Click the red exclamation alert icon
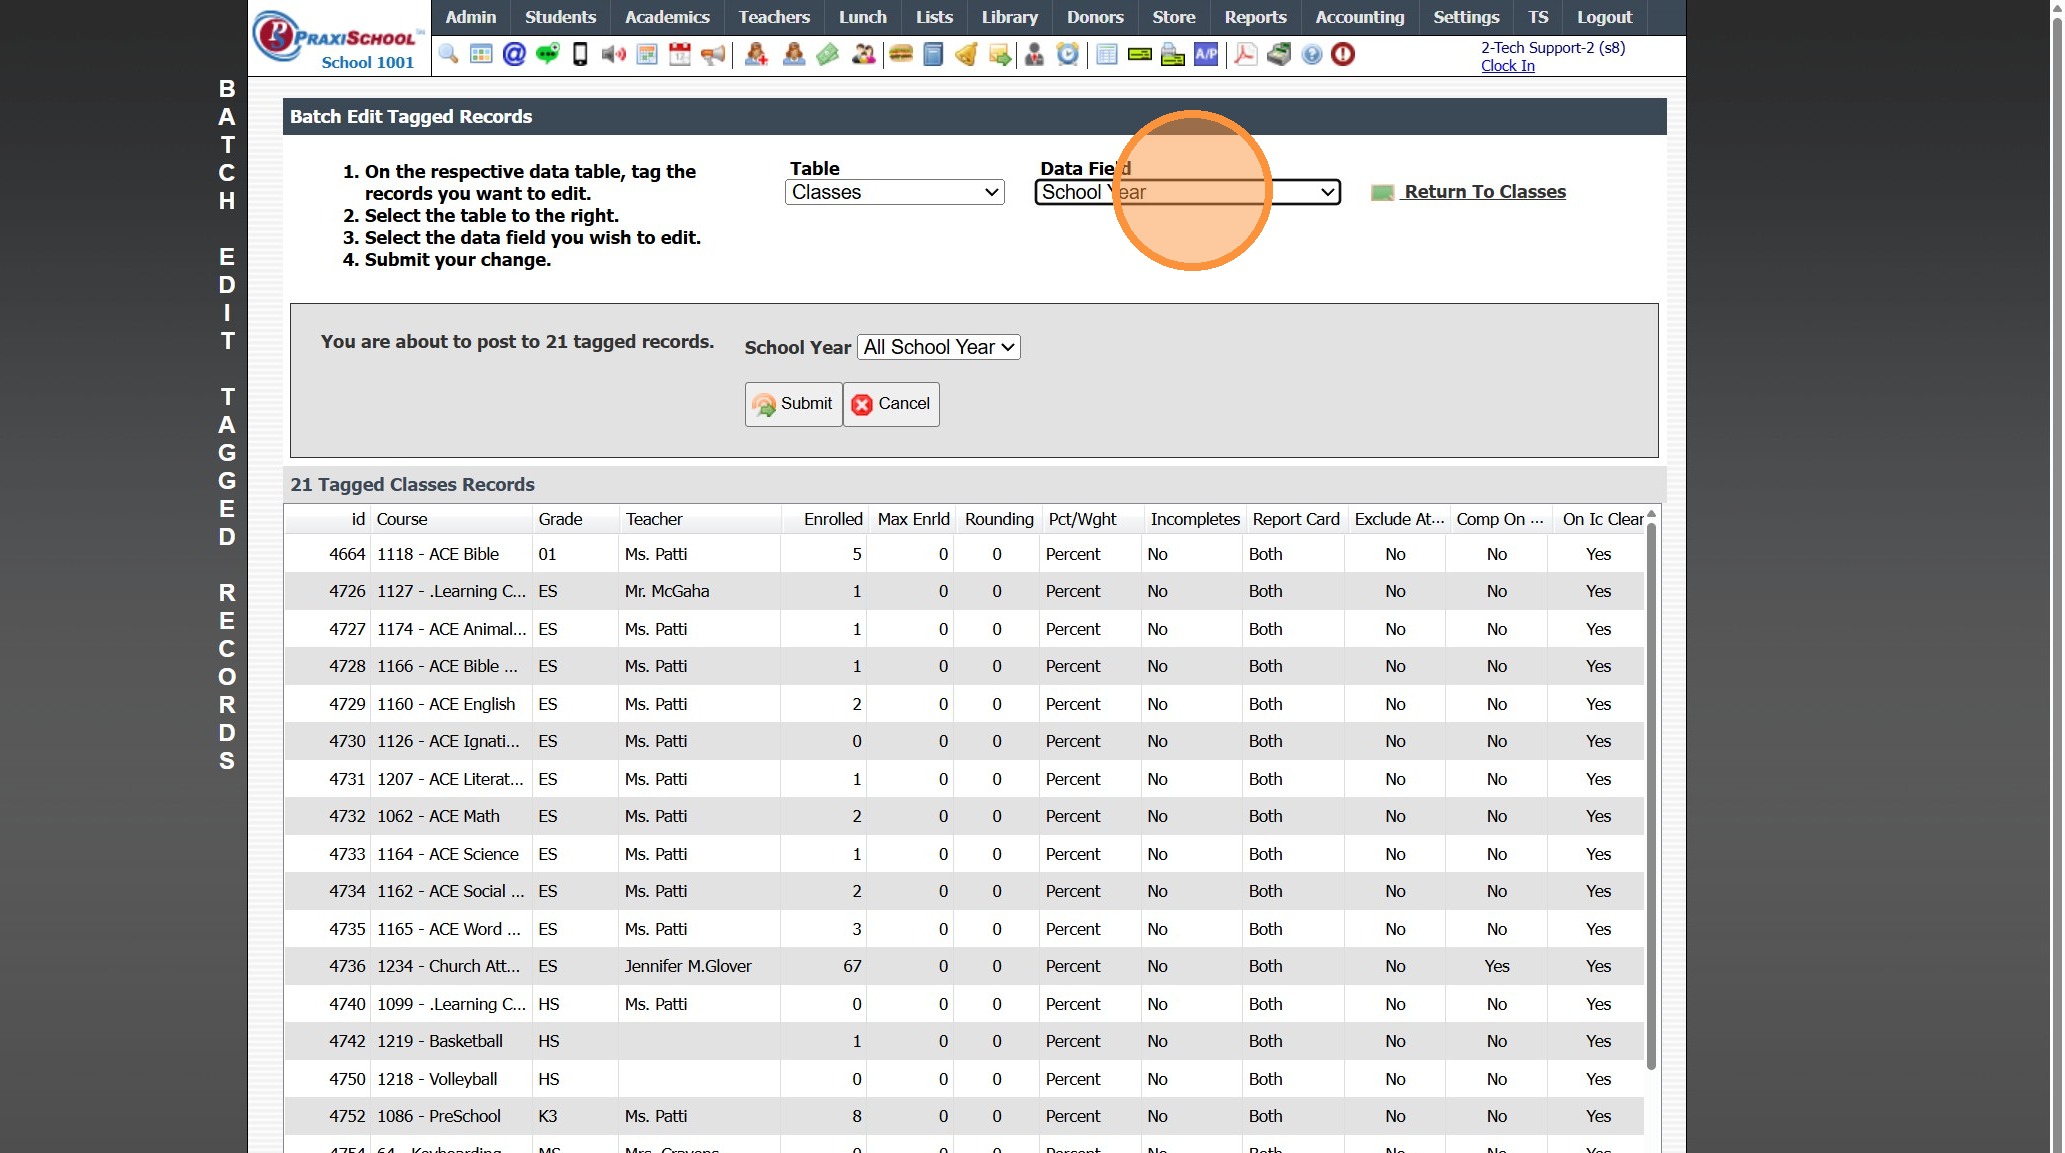2065x1153 pixels. [1343, 54]
